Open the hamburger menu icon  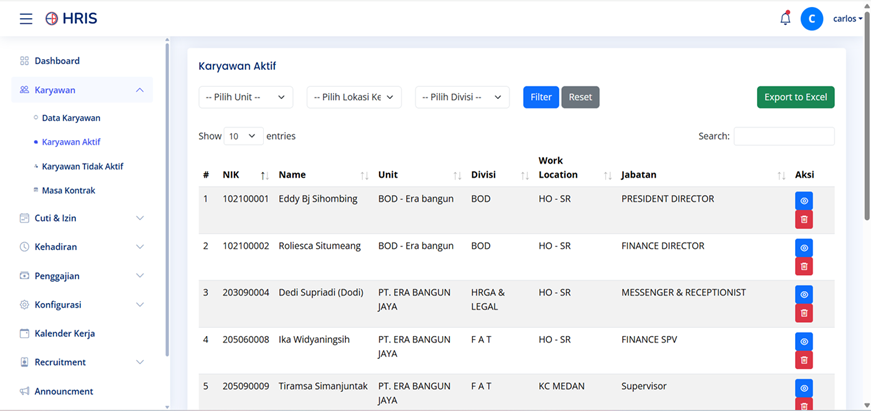[26, 18]
